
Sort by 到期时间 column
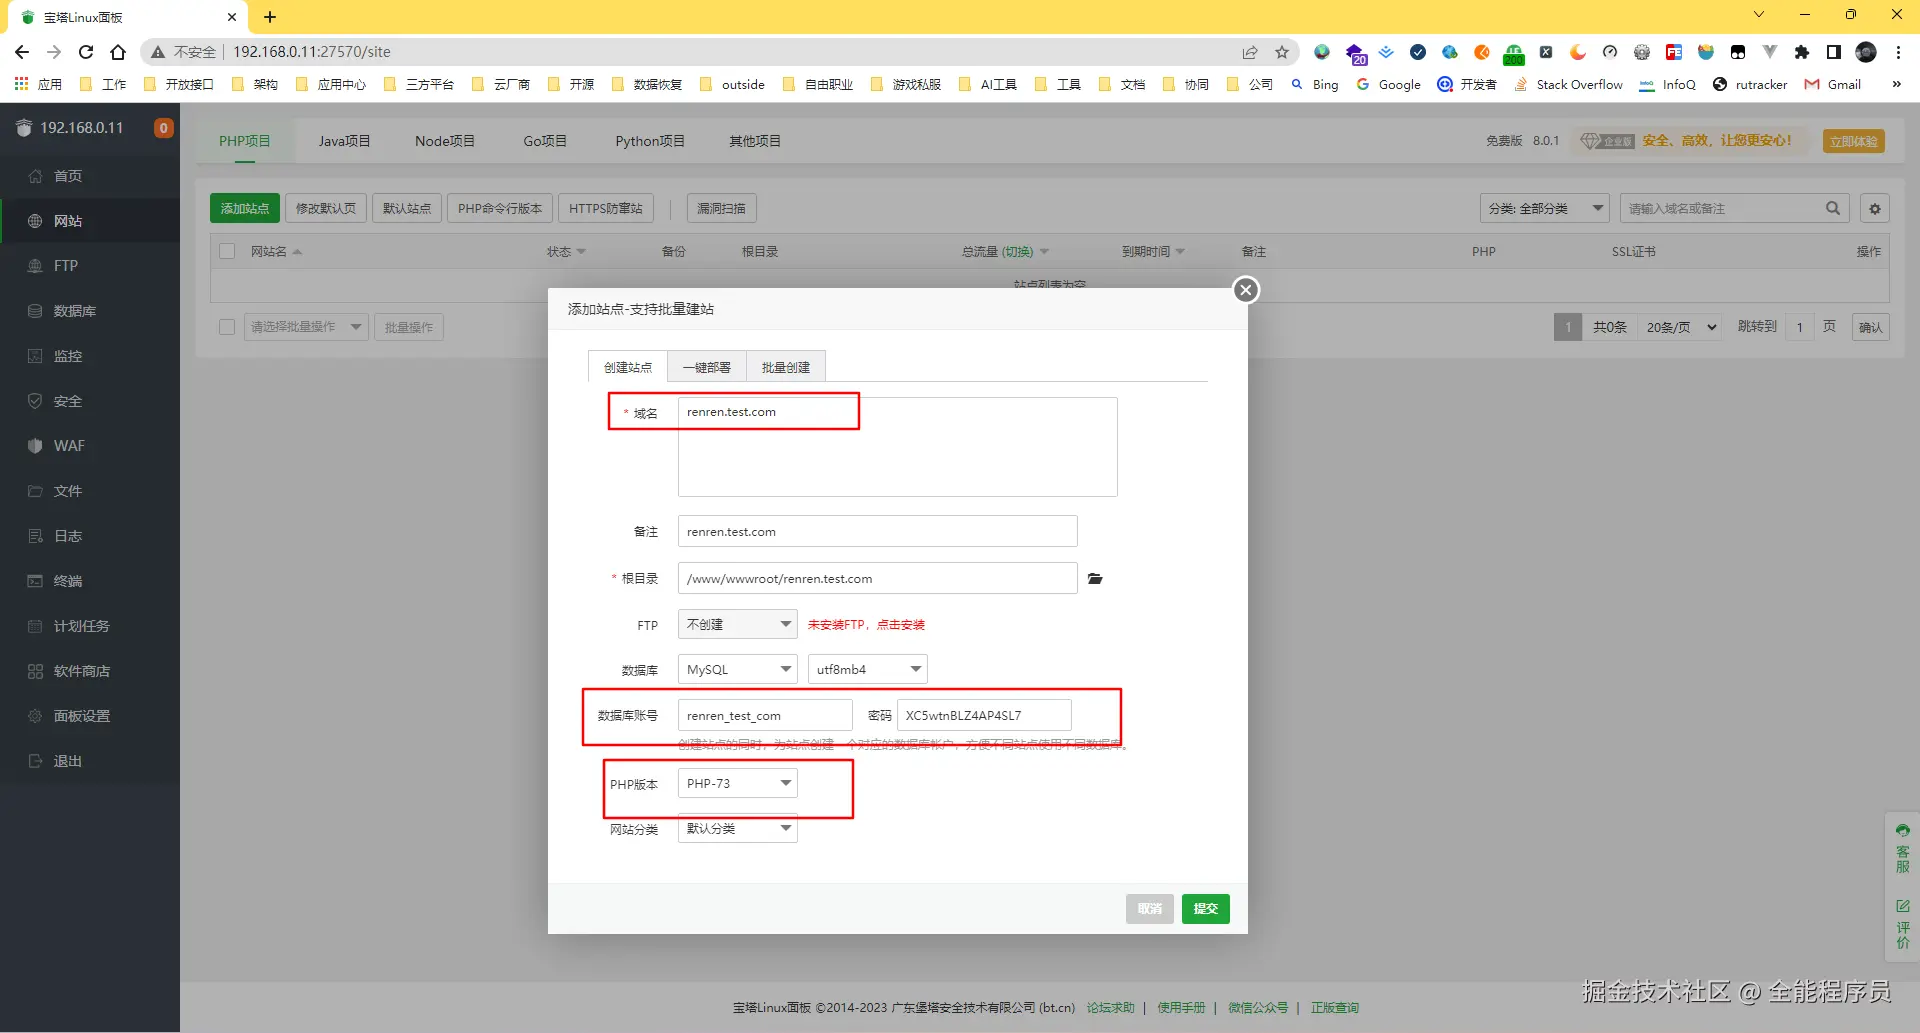[1153, 251]
